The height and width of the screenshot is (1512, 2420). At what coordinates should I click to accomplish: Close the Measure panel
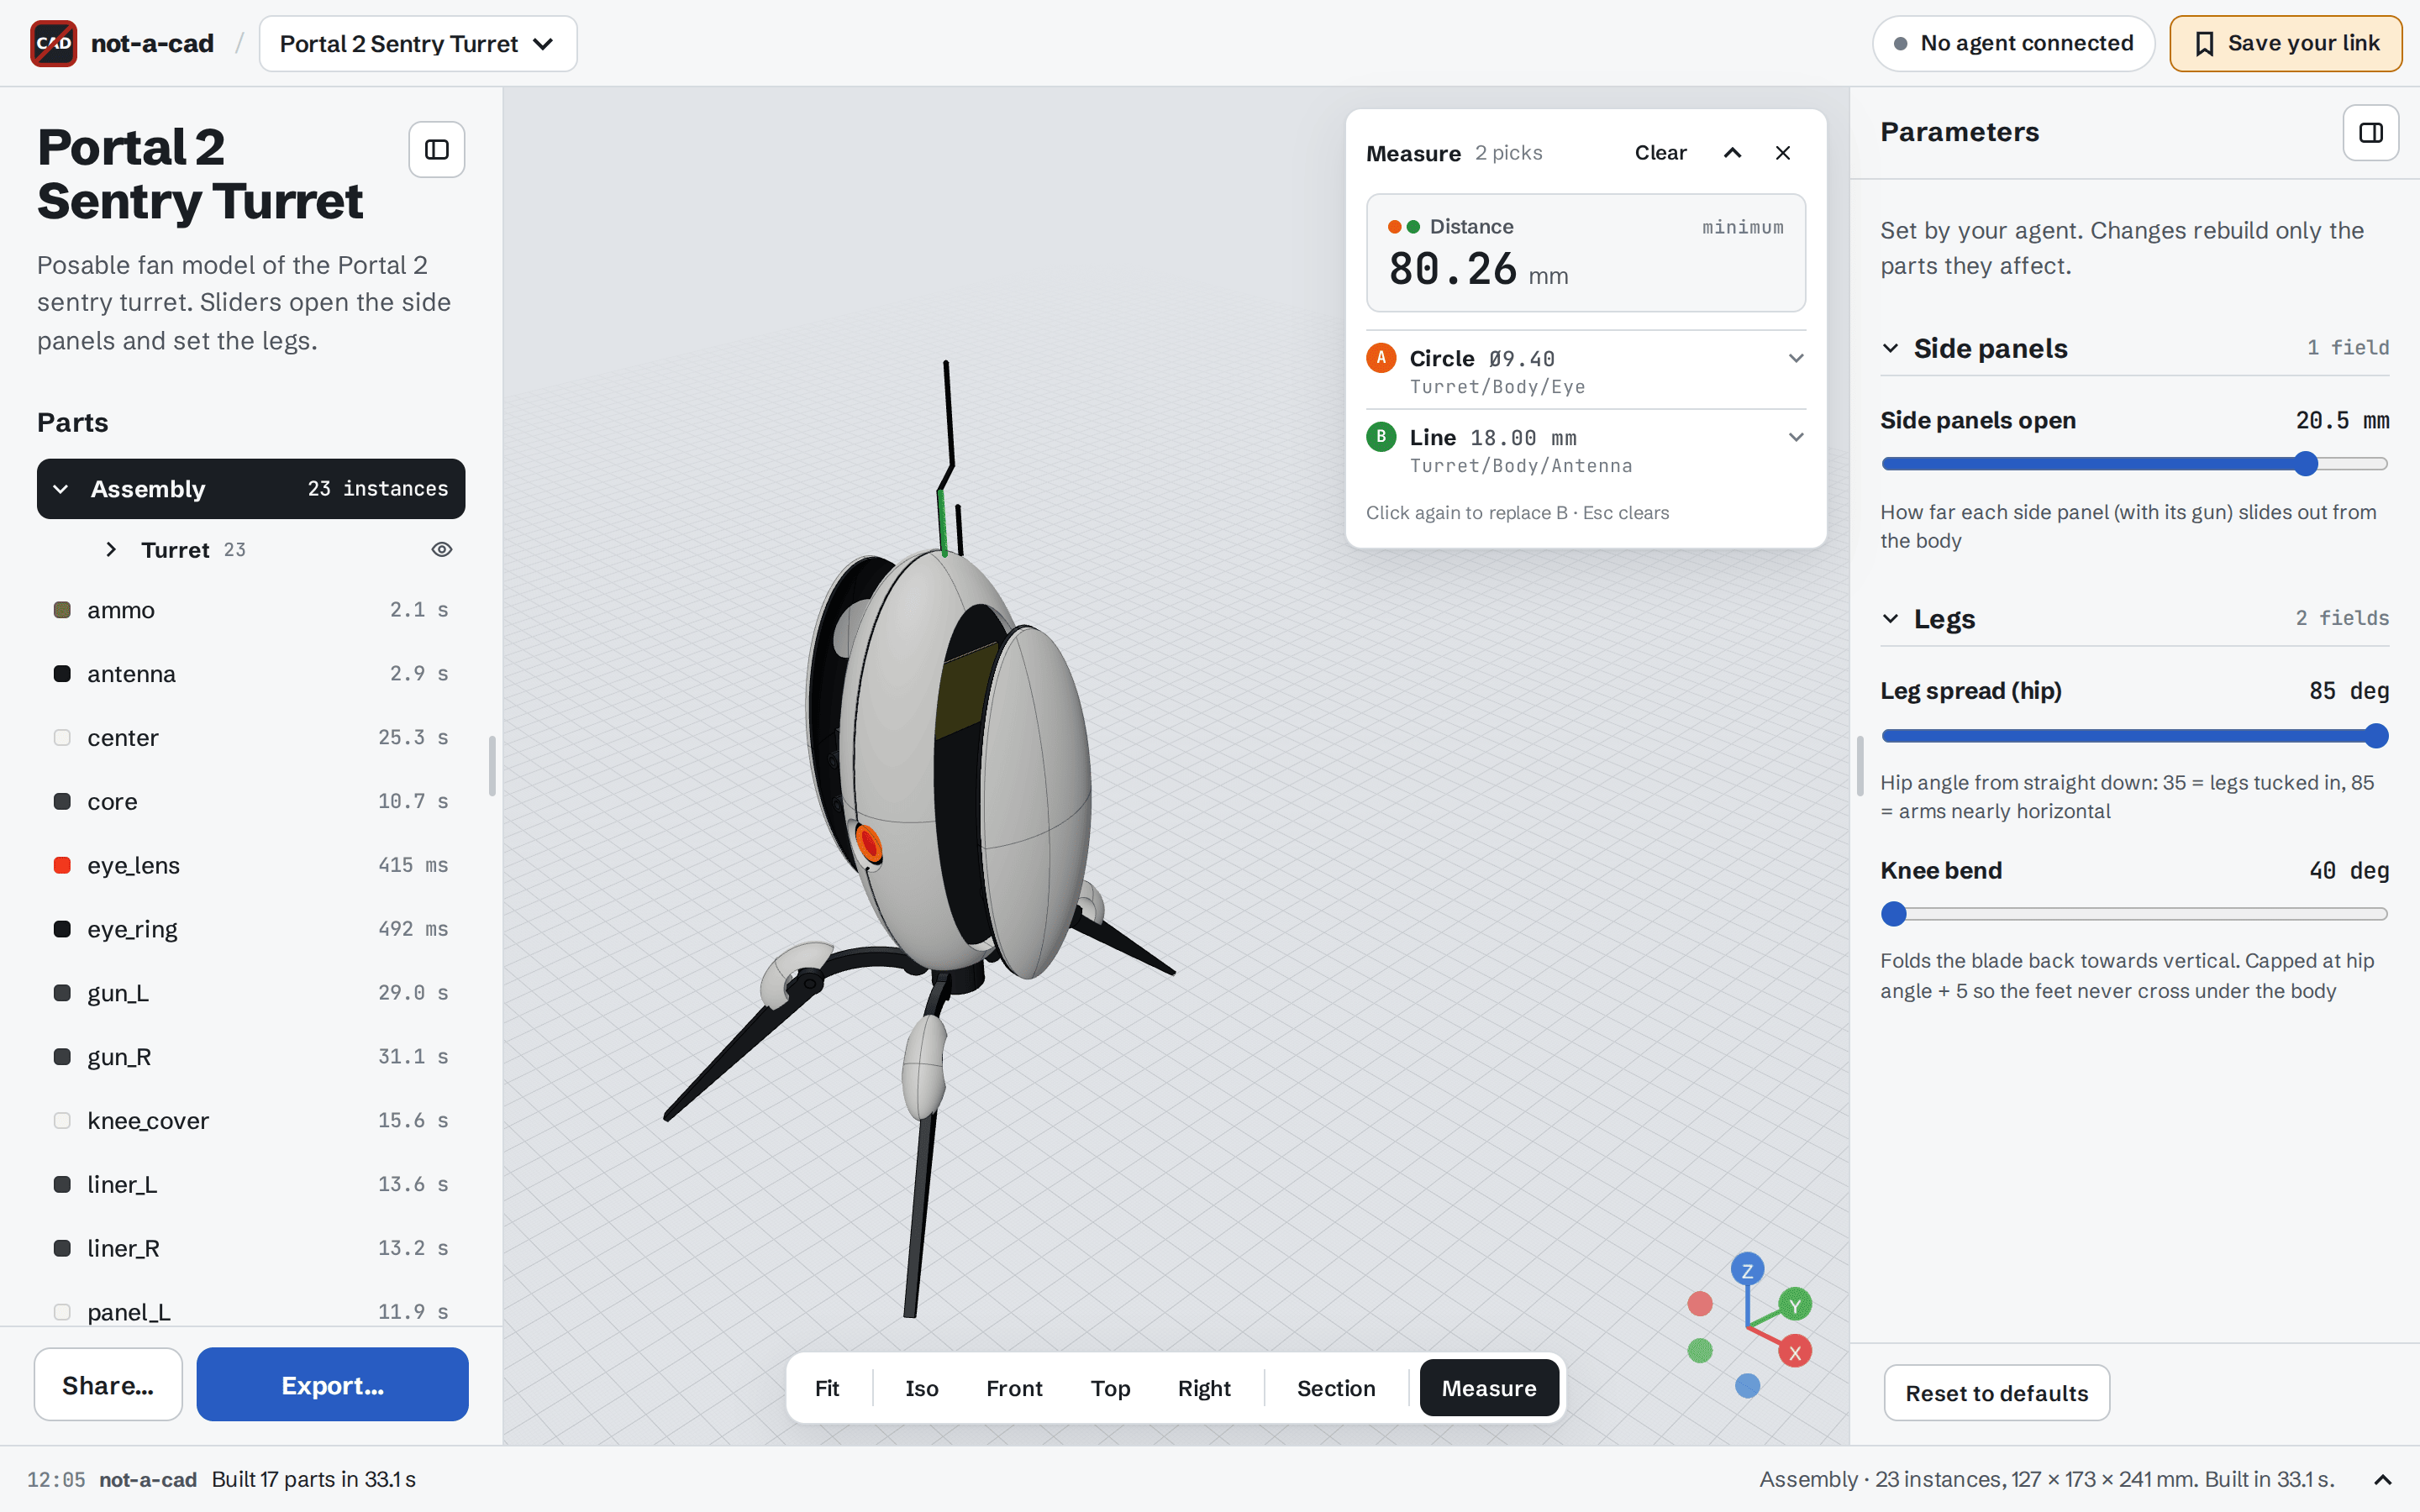(1783, 153)
